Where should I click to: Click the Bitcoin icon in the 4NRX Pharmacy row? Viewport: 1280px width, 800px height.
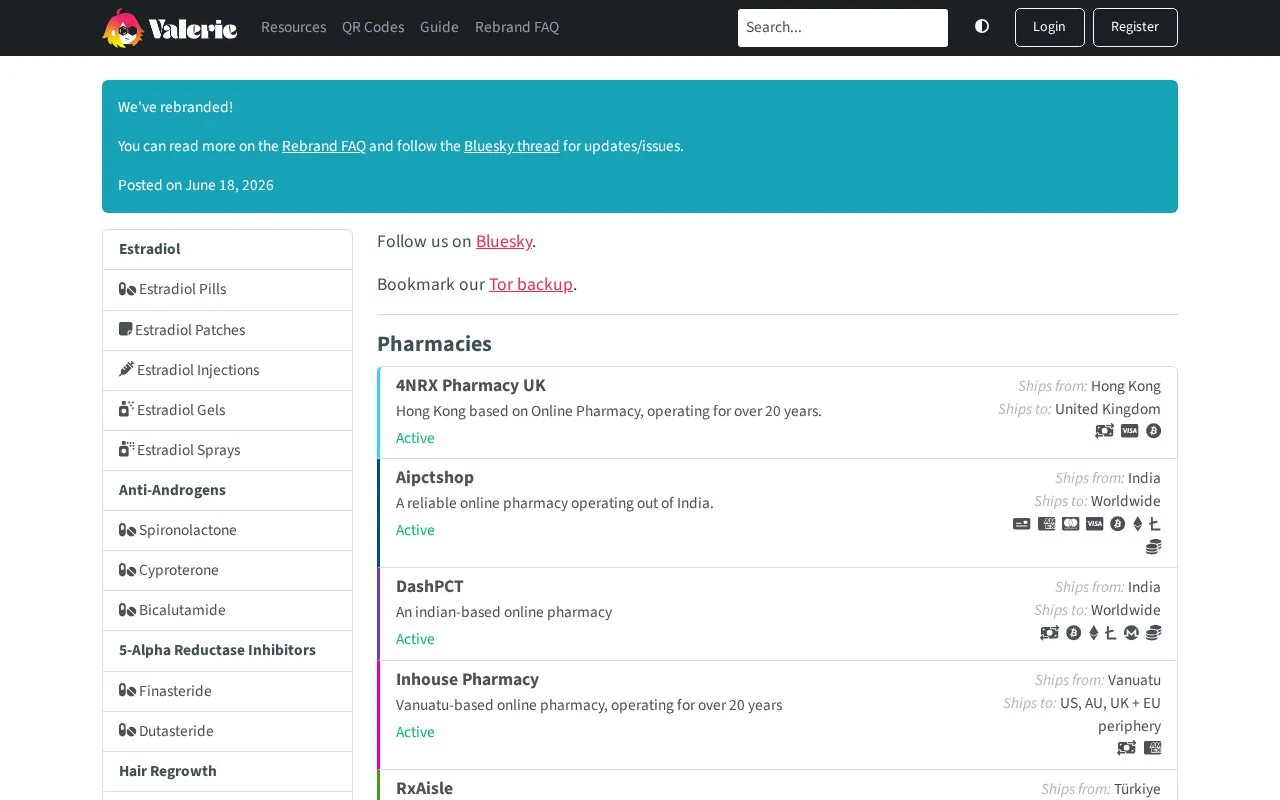(x=1153, y=431)
